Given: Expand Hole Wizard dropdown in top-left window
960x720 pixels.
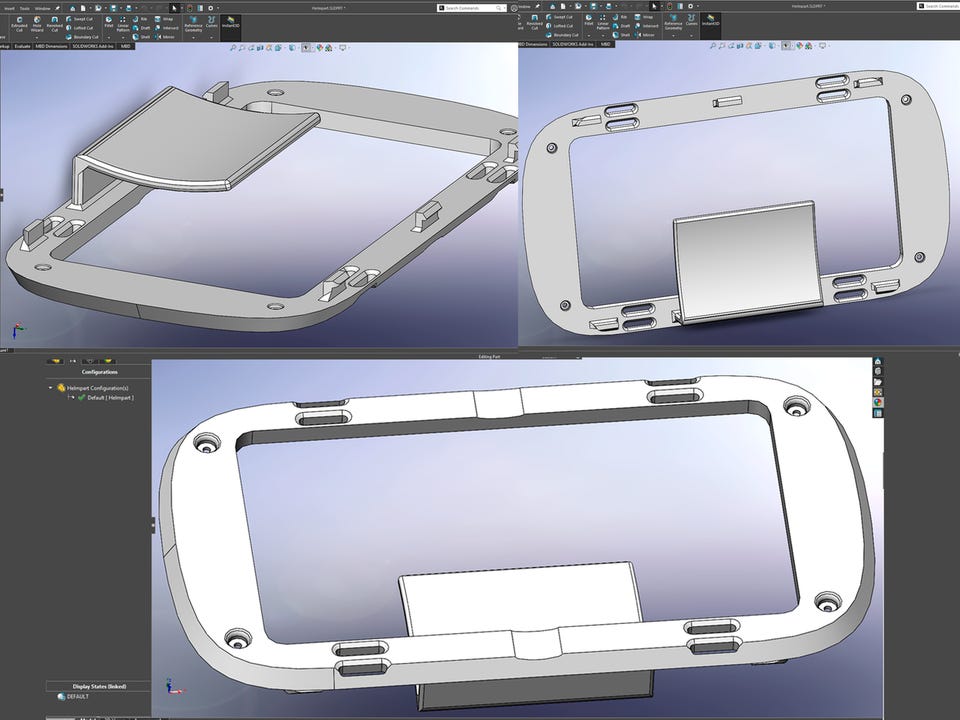Looking at the screenshot, I should tap(37, 37).
